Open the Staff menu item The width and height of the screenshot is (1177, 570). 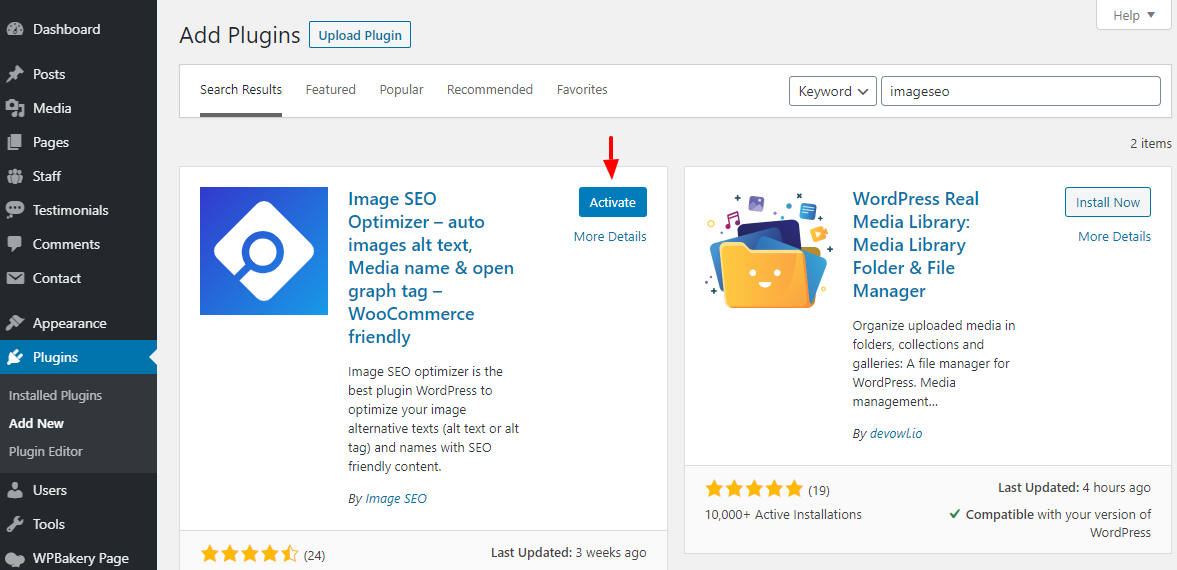tap(47, 176)
